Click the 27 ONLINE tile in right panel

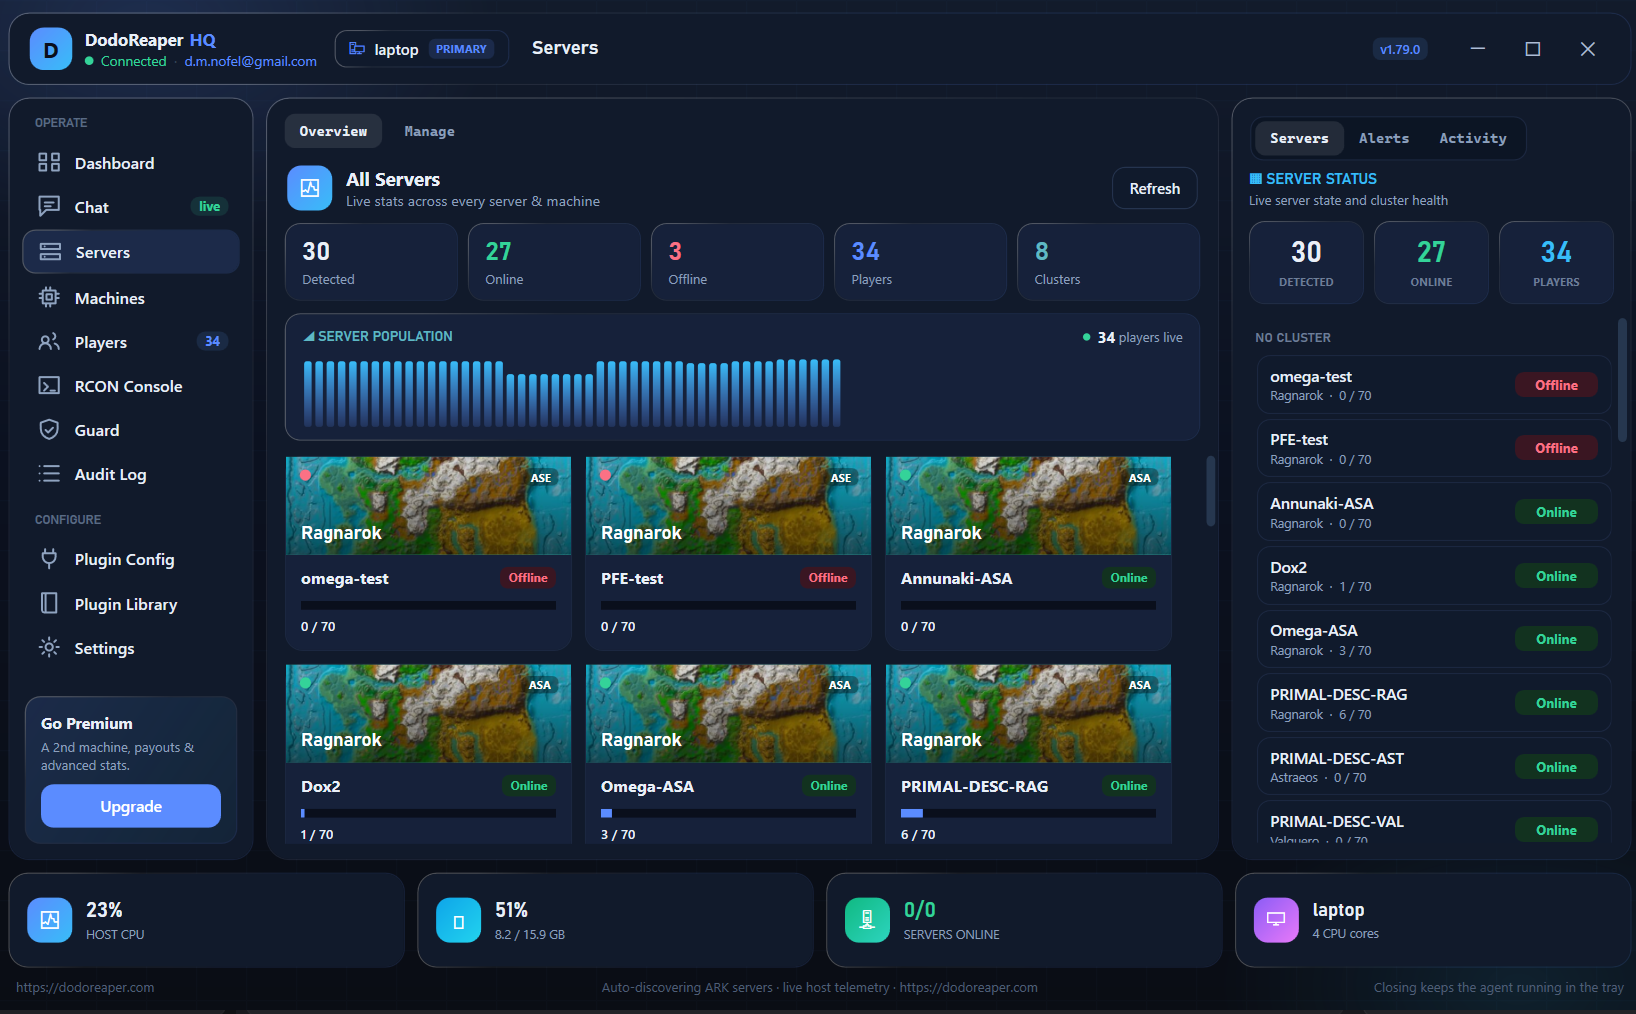1431,262
